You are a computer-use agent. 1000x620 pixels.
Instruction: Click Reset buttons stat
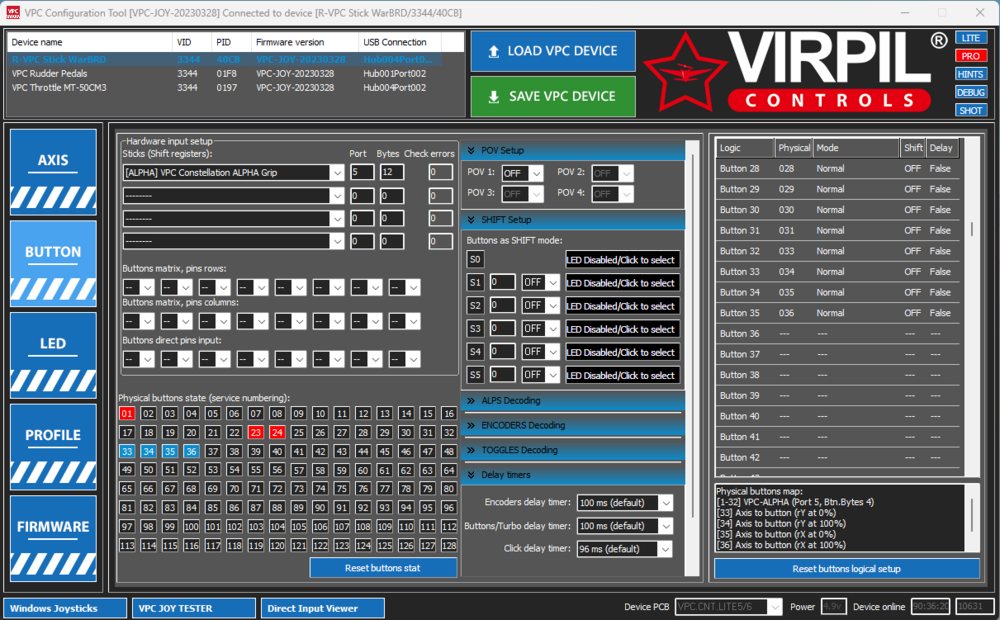(383, 568)
